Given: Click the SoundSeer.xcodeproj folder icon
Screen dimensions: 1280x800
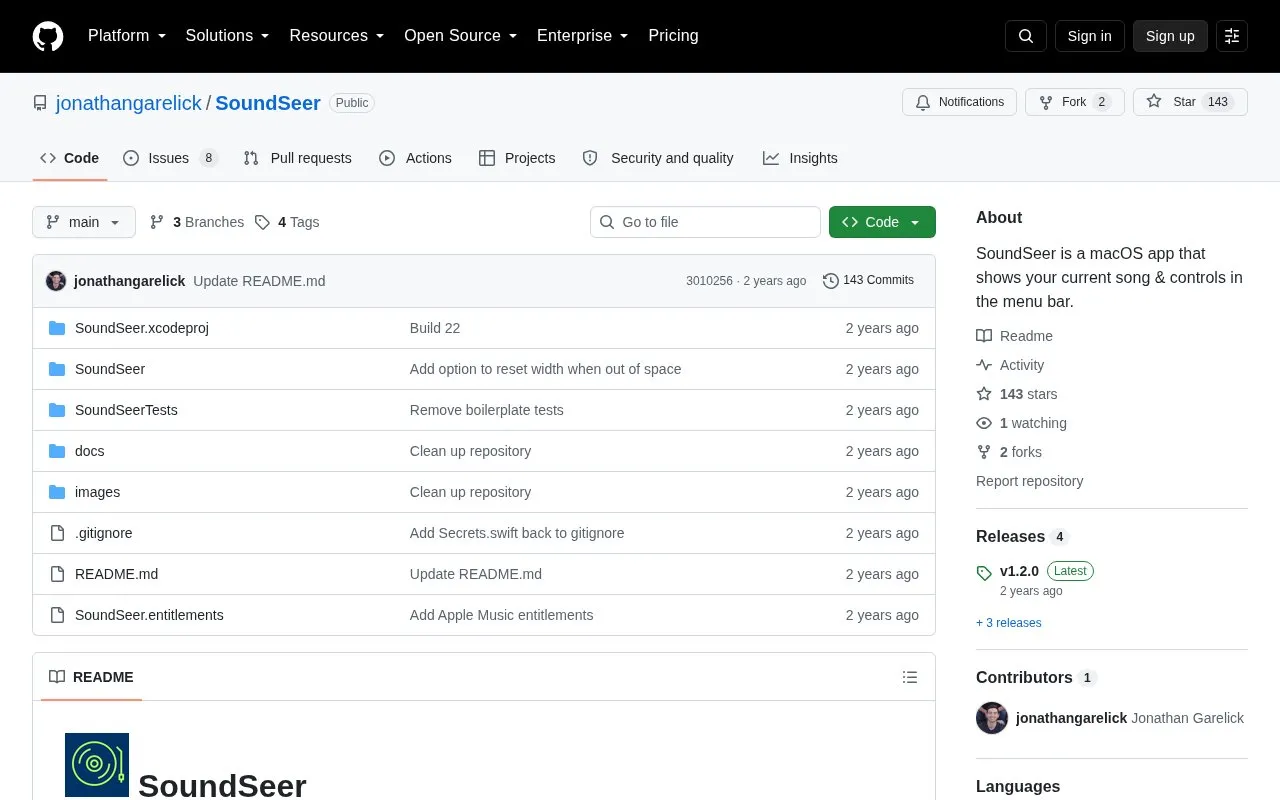Looking at the screenshot, I should click(x=57, y=328).
